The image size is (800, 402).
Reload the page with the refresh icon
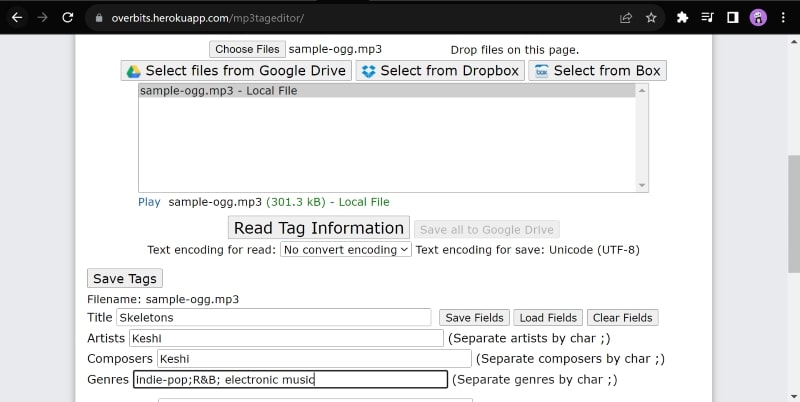coord(67,18)
